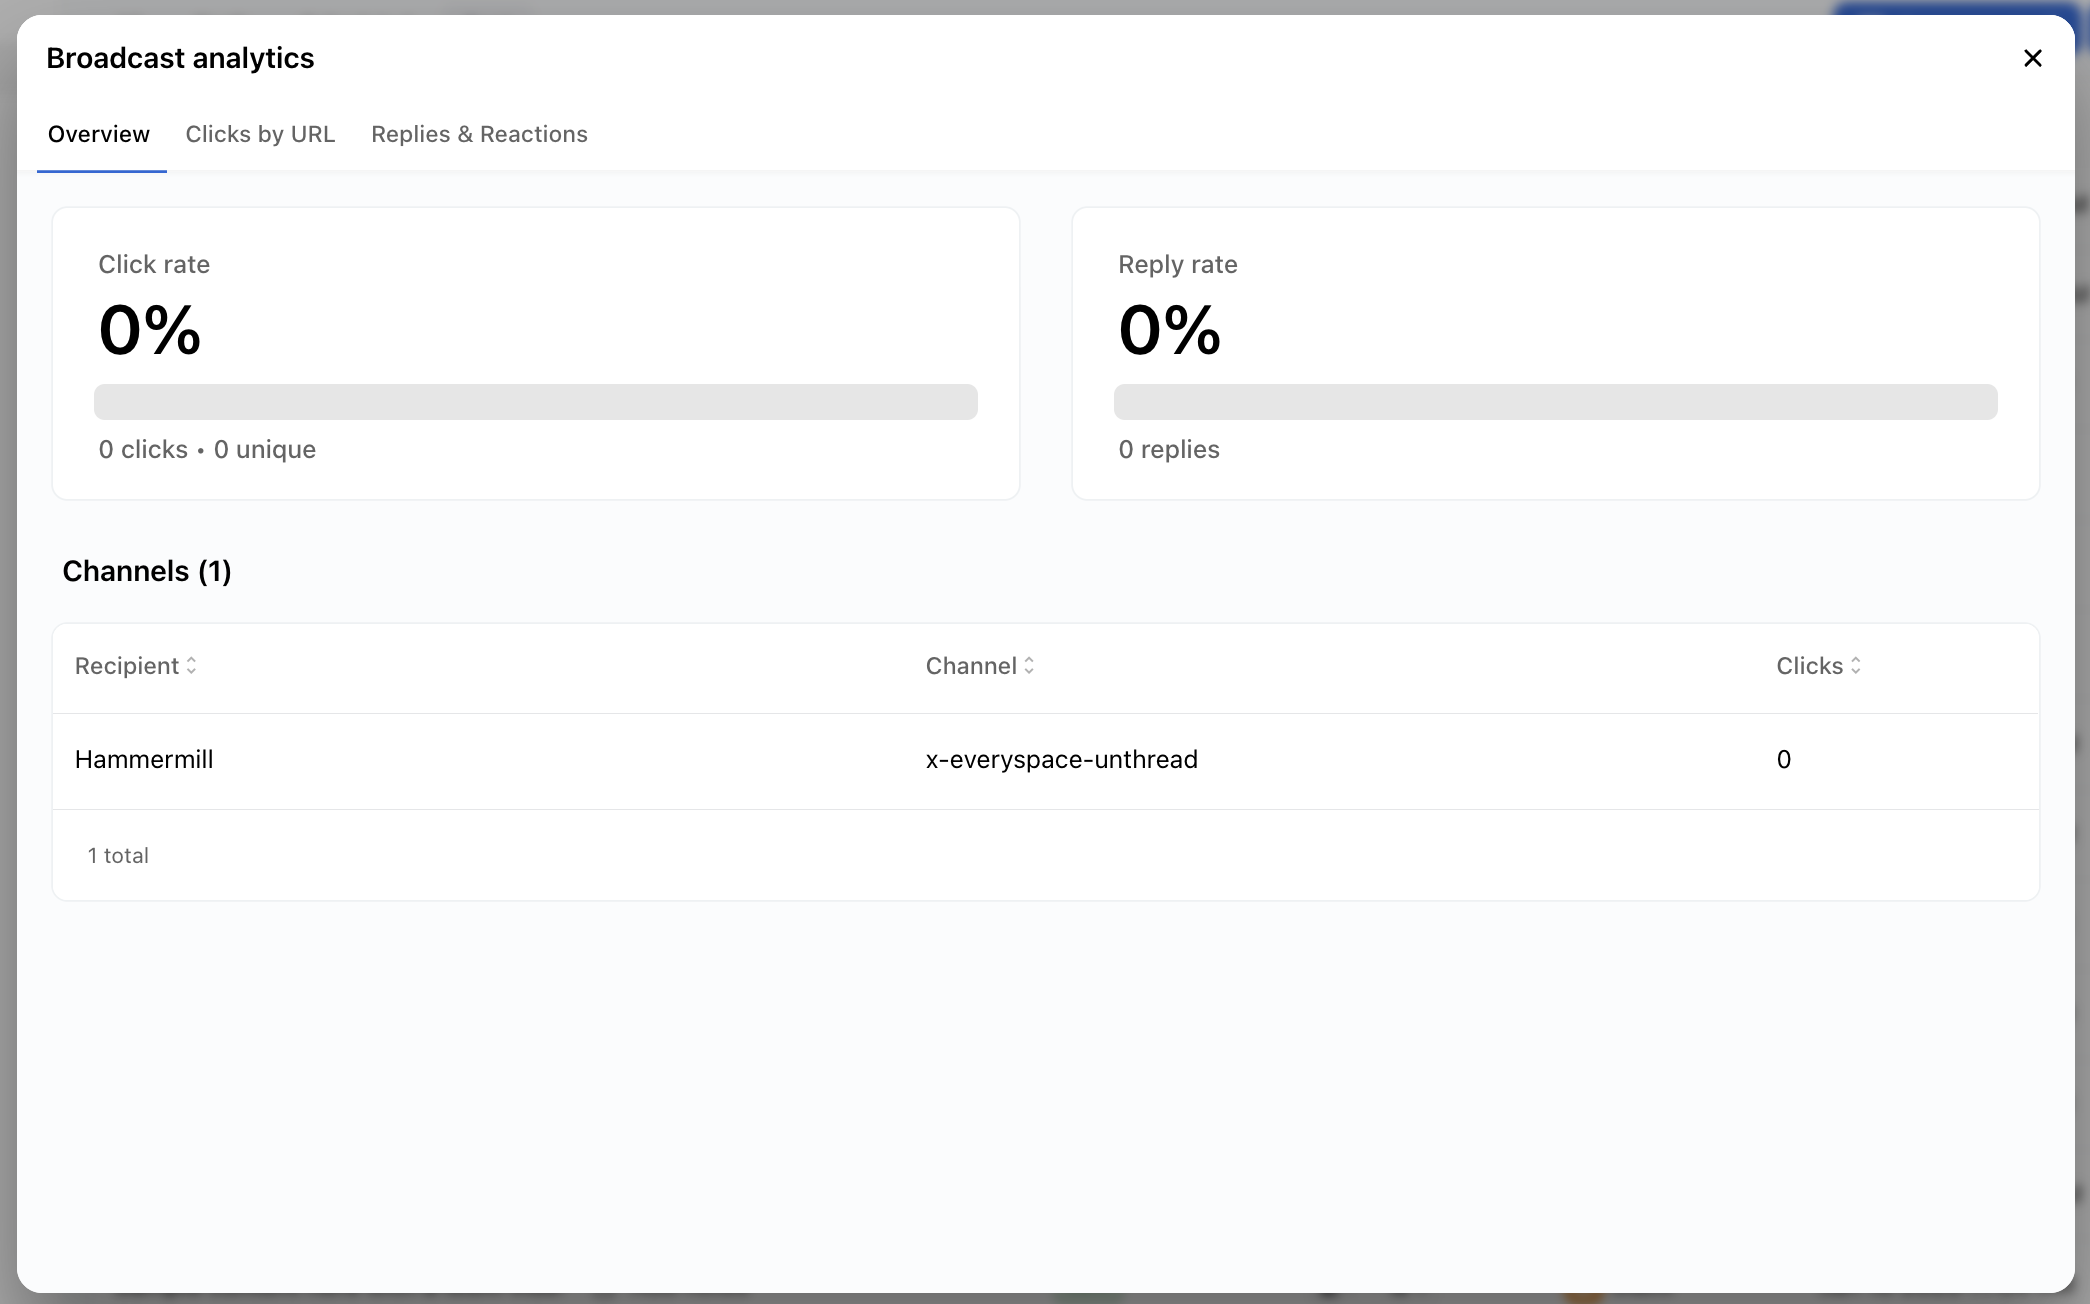Close the Broadcast analytics dialog
Viewport: 2090px width, 1304px height.
click(2032, 58)
